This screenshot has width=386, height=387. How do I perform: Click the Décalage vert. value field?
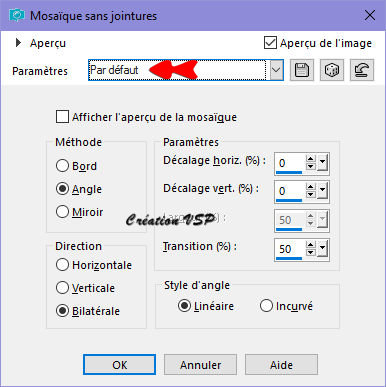pos(289,191)
